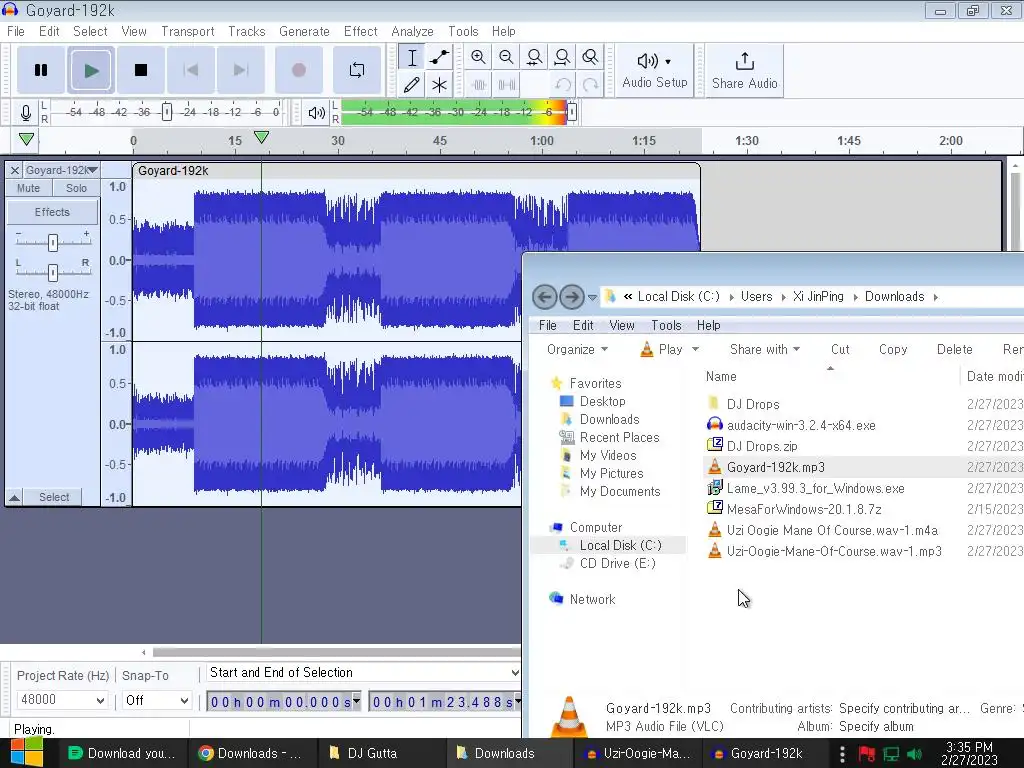The image size is (1024, 768).
Task: Open Start and End of Selection dropdown
Action: click(x=363, y=673)
